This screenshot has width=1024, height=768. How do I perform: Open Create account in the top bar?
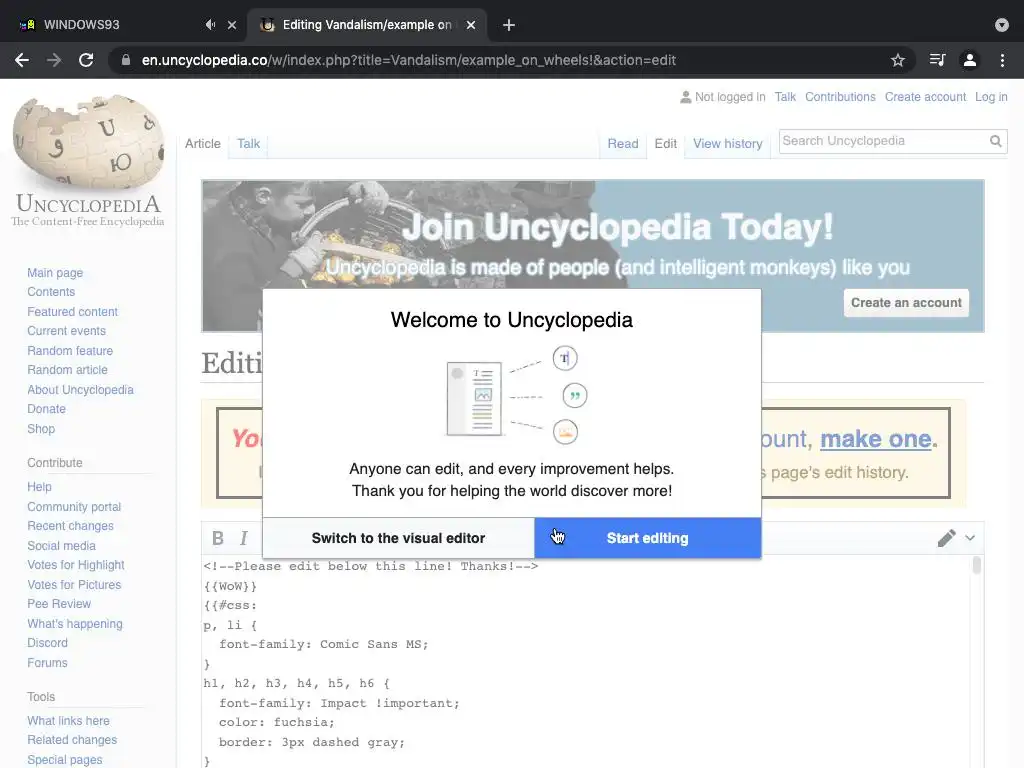click(x=925, y=97)
